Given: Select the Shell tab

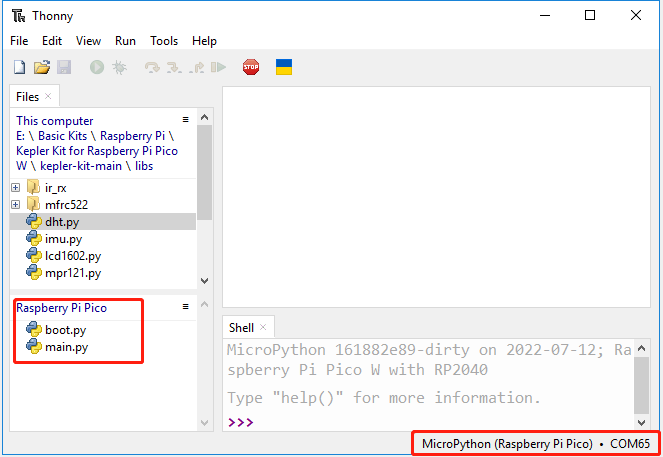Looking at the screenshot, I should [x=241, y=328].
